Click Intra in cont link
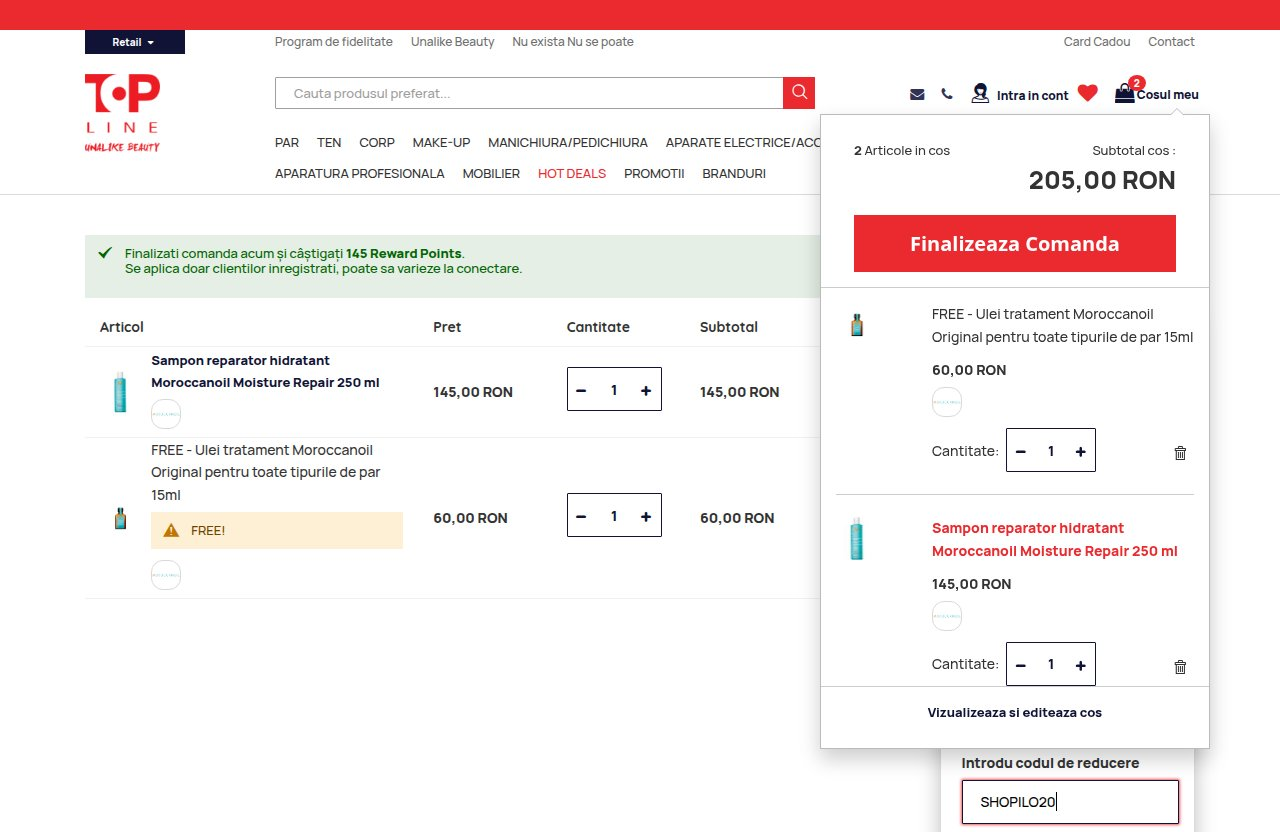Viewport: 1280px width, 832px height. pos(1033,95)
